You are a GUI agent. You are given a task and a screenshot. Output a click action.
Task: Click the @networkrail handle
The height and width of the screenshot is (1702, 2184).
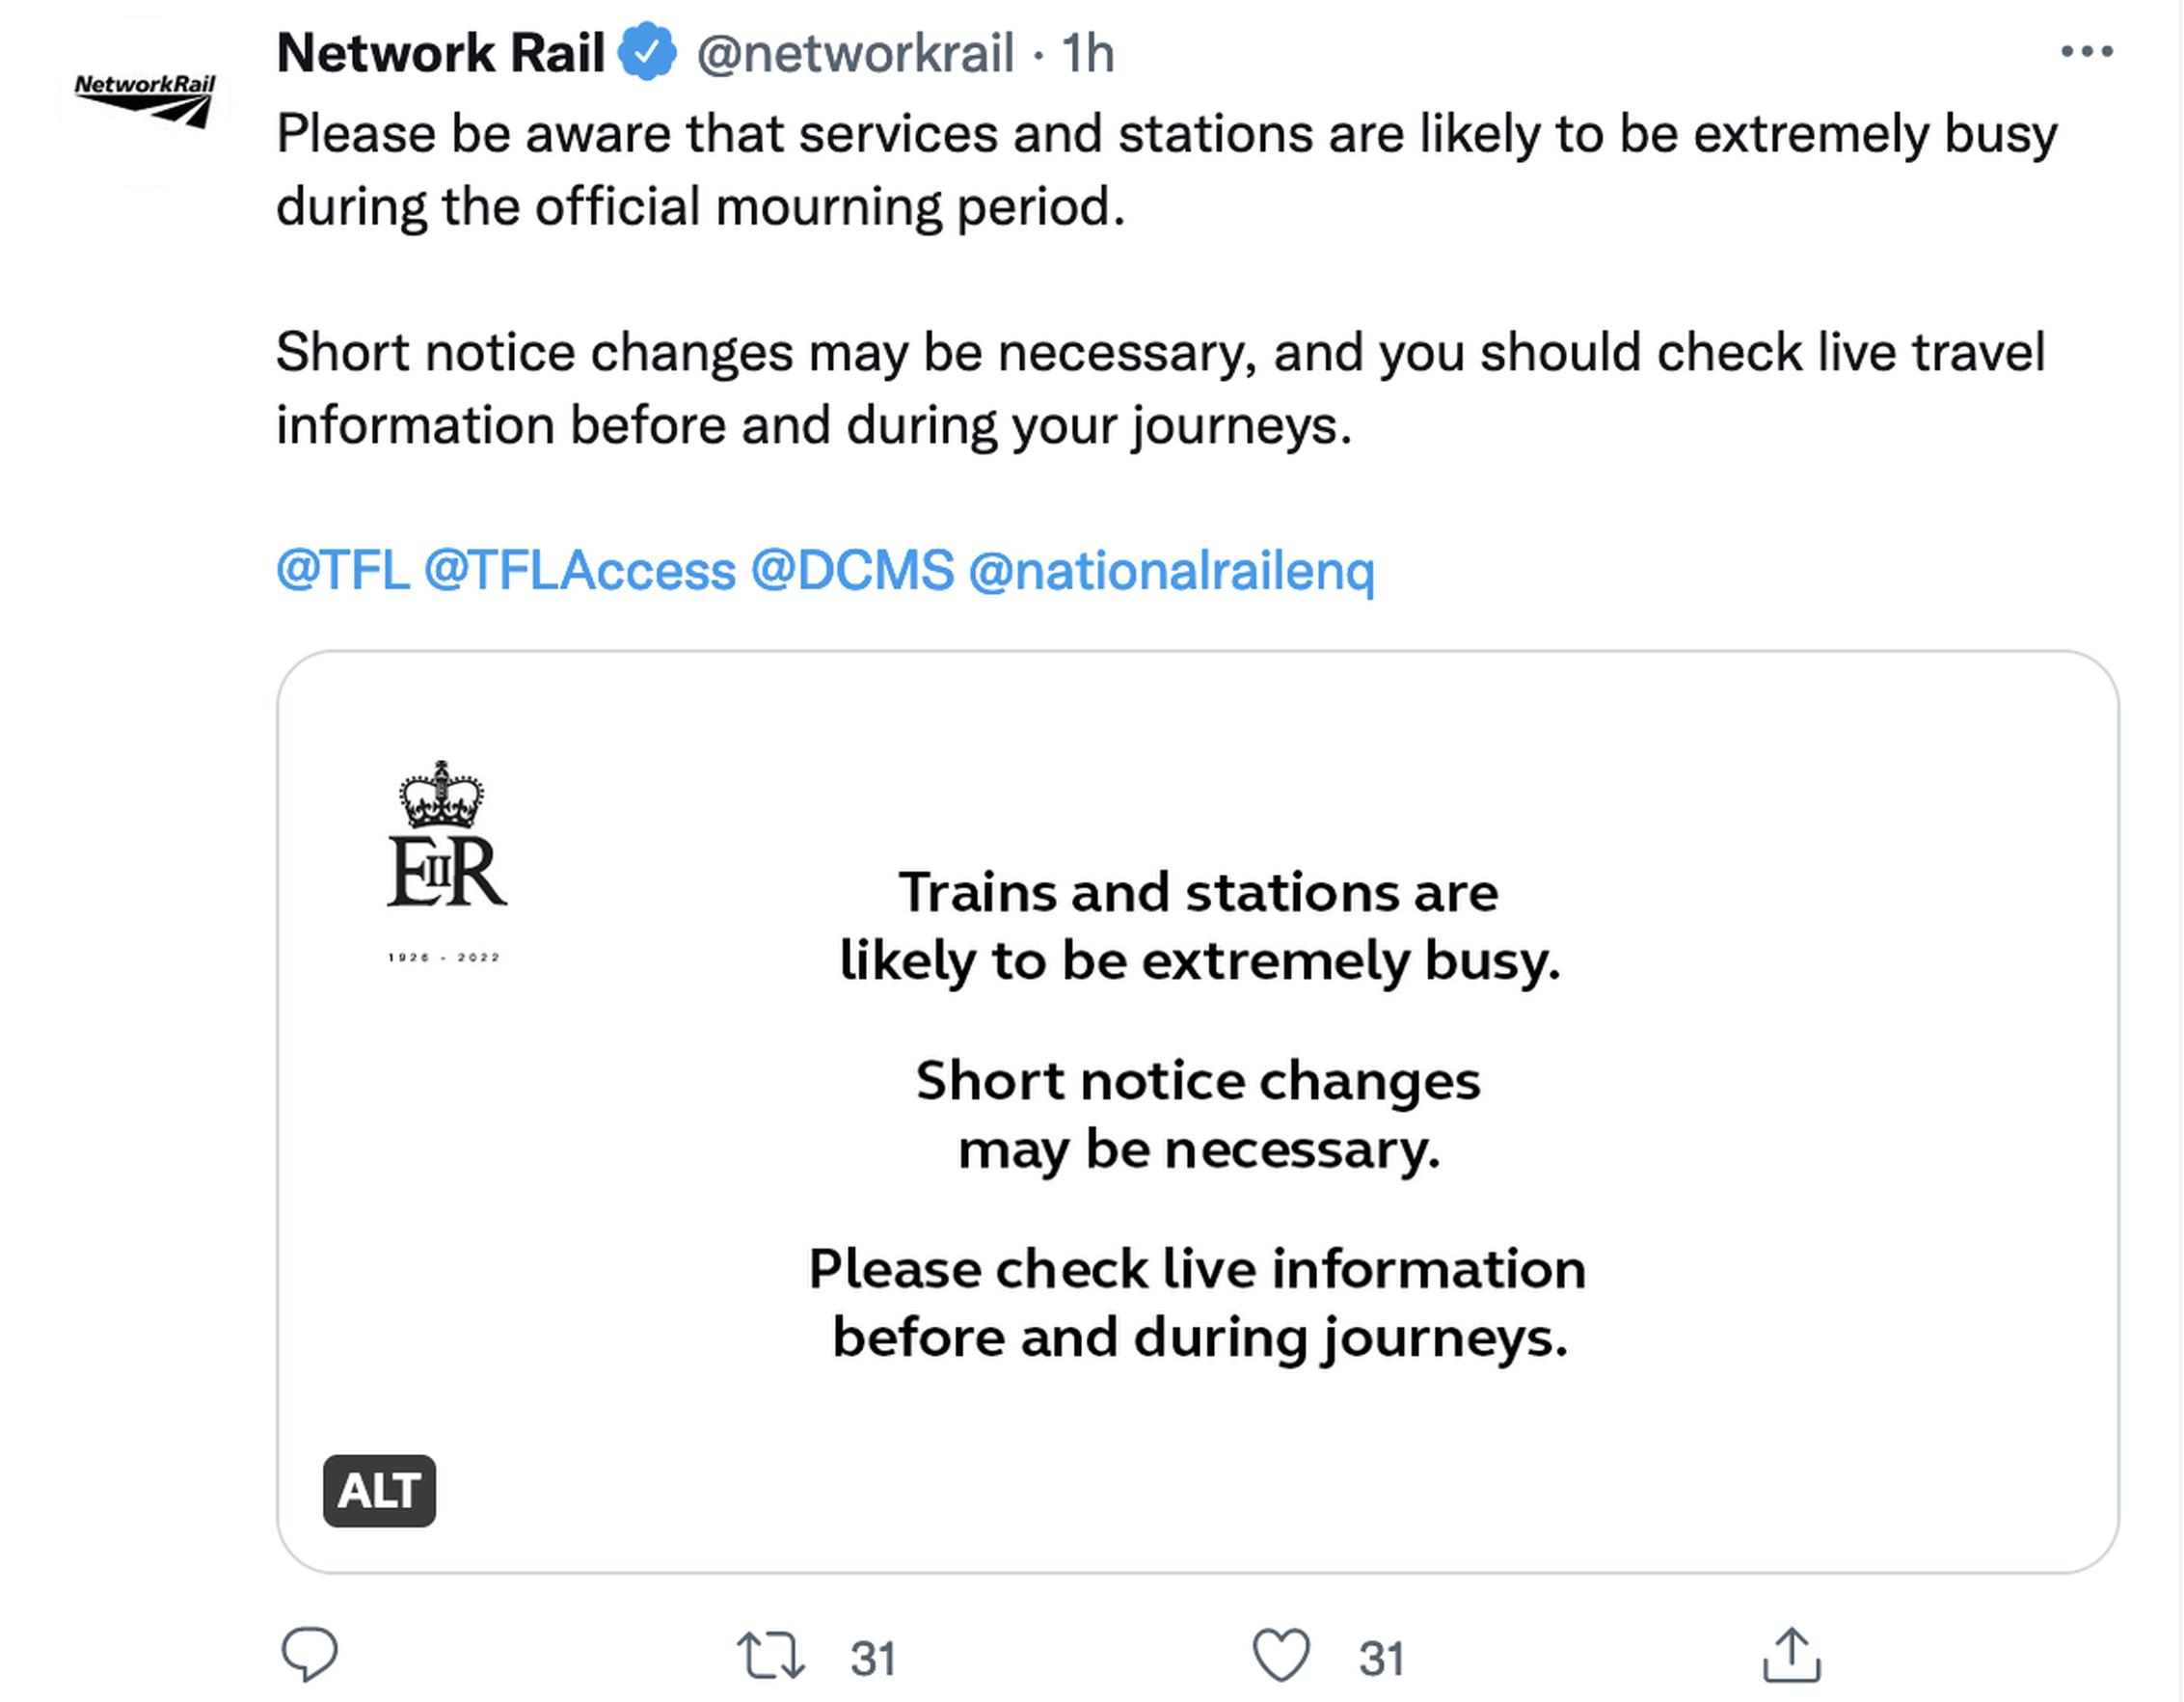855,53
